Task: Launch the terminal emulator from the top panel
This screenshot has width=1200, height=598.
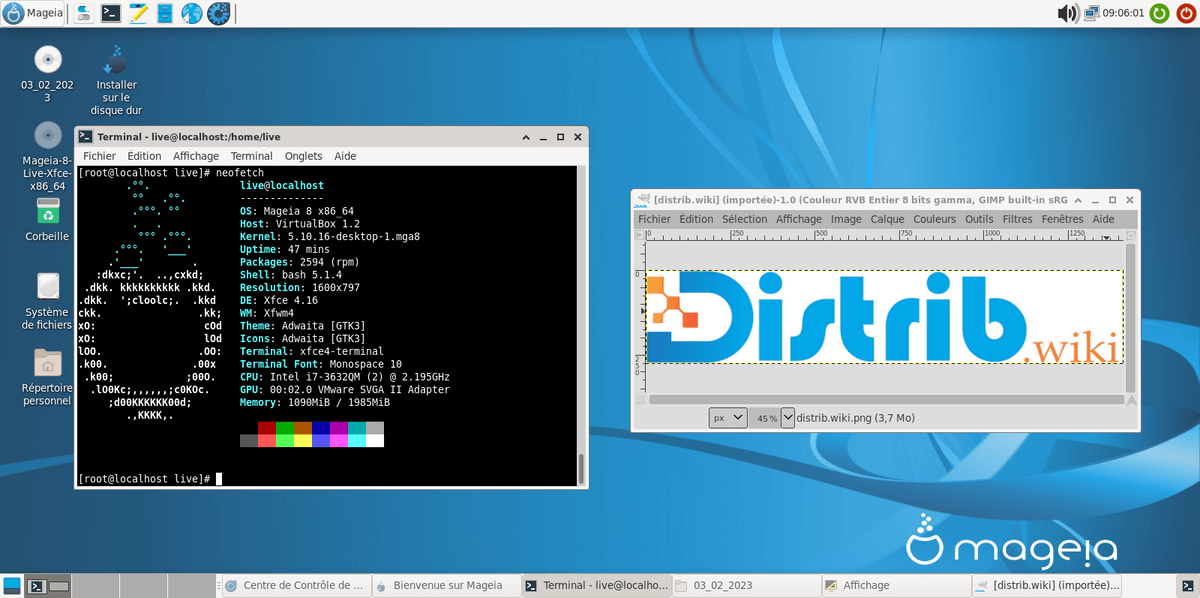Action: point(112,14)
